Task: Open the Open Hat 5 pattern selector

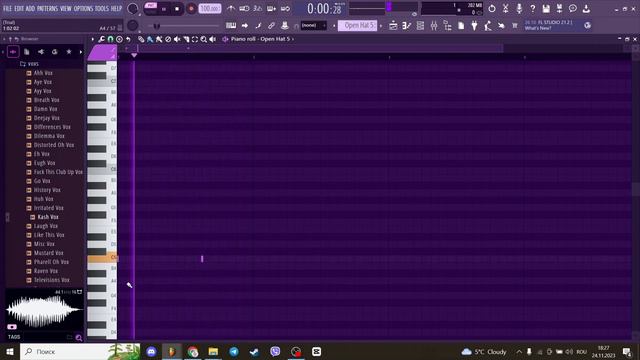Action: 358,25
